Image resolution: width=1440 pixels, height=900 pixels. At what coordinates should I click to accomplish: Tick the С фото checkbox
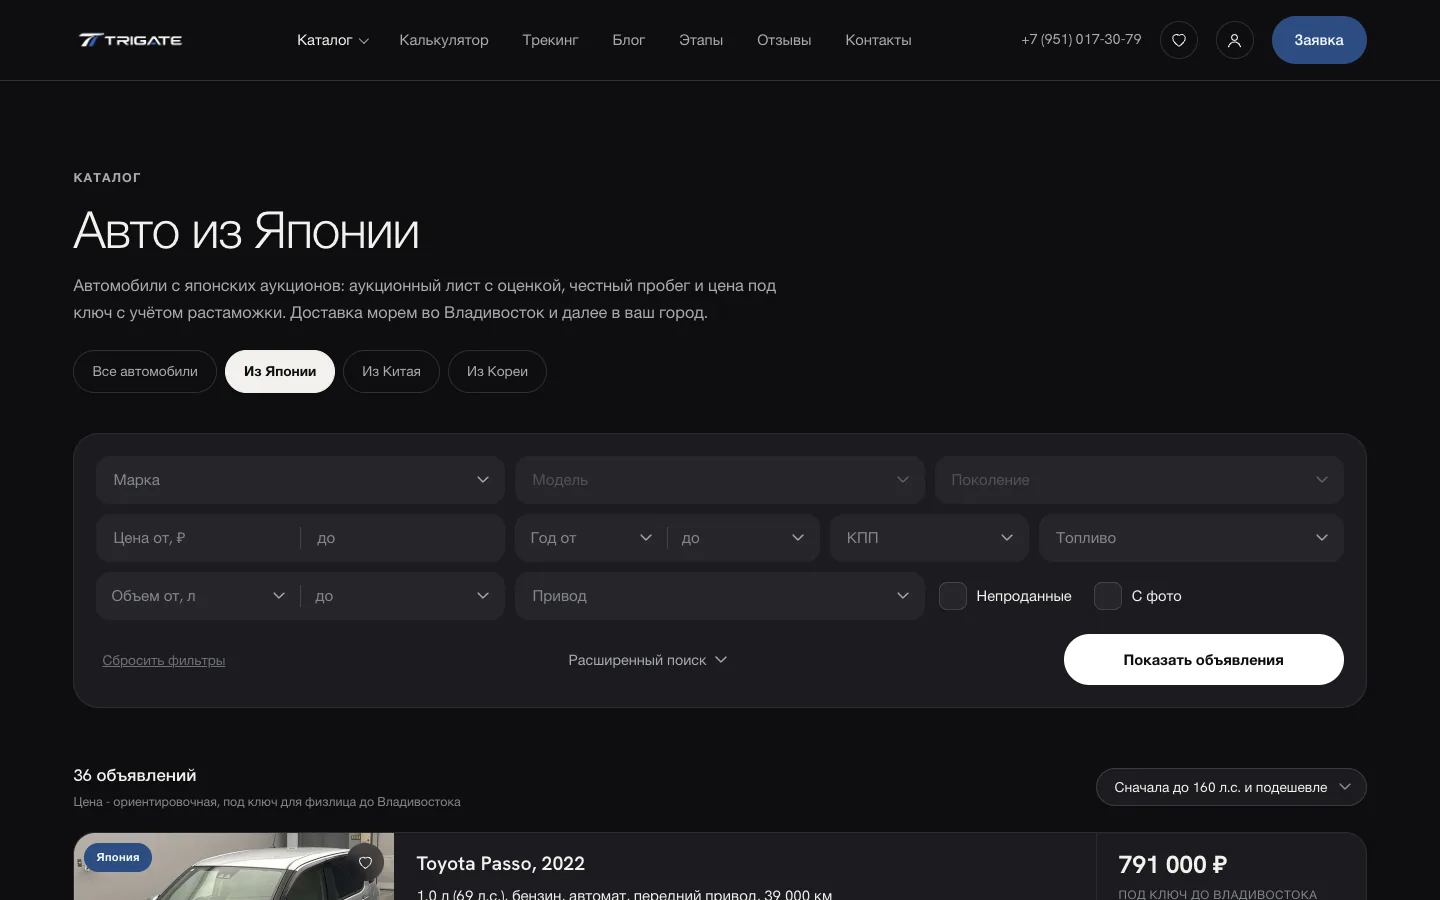pyautogui.click(x=1108, y=596)
